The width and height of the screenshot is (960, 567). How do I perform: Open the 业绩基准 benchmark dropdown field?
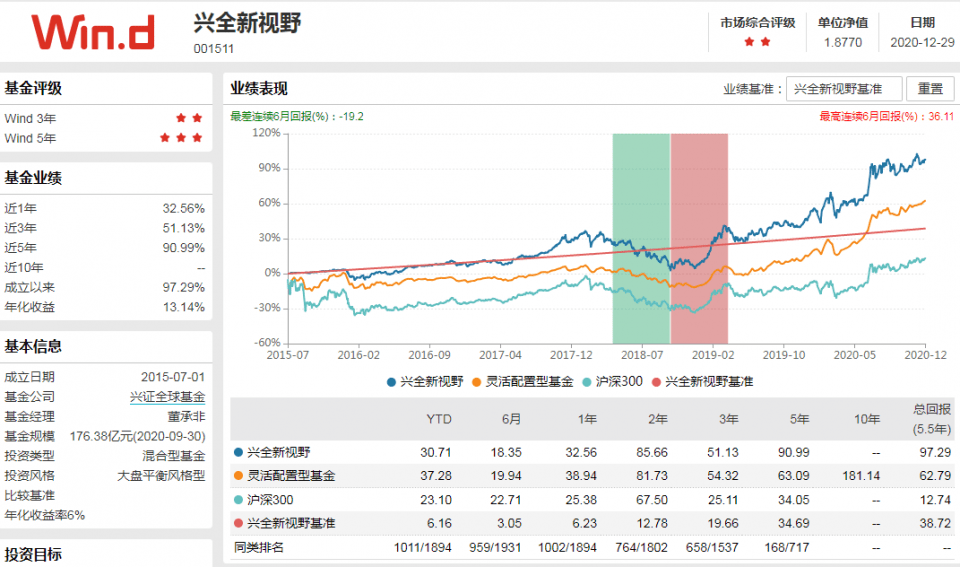[844, 89]
